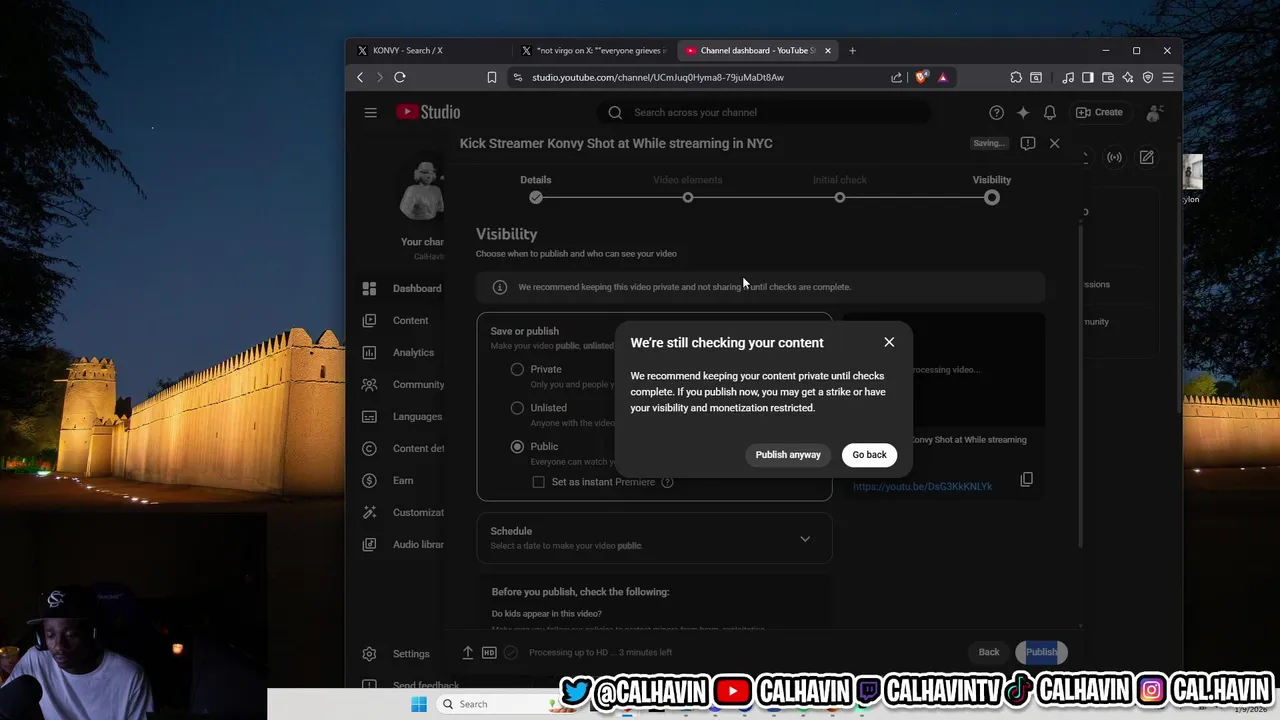The image size is (1280, 720).
Task: Click the send feedback icon beside Saving
Action: pos(1027,143)
